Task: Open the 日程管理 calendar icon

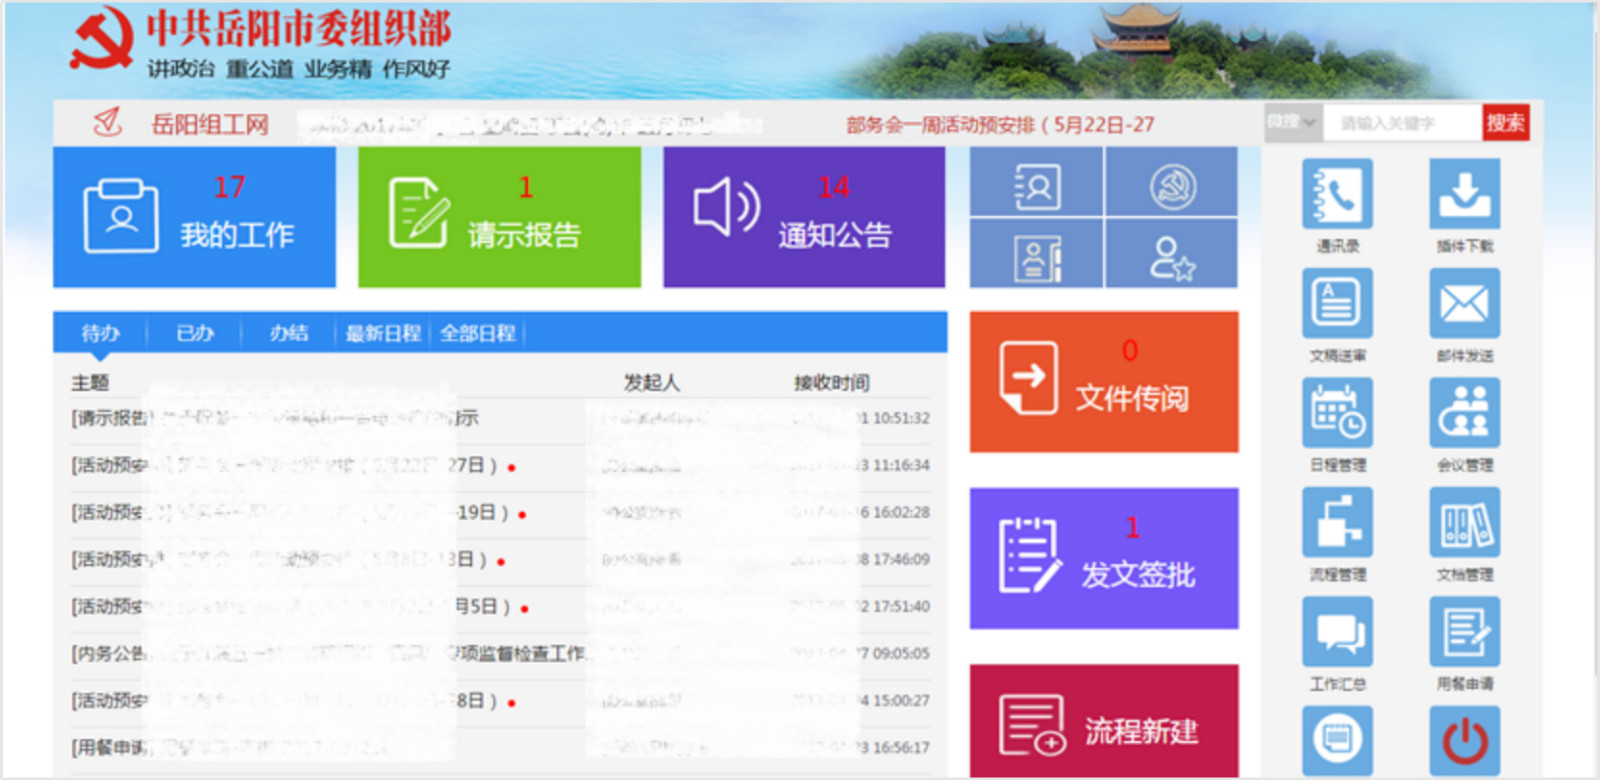Action: pyautogui.click(x=1337, y=413)
